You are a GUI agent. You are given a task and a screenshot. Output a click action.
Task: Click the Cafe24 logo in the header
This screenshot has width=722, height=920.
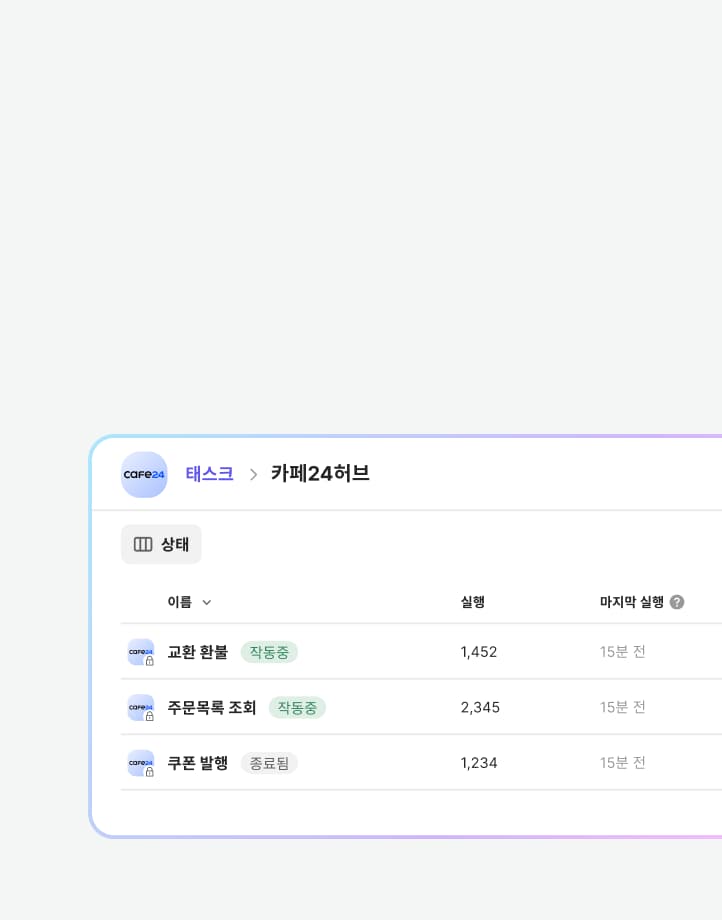(x=144, y=474)
